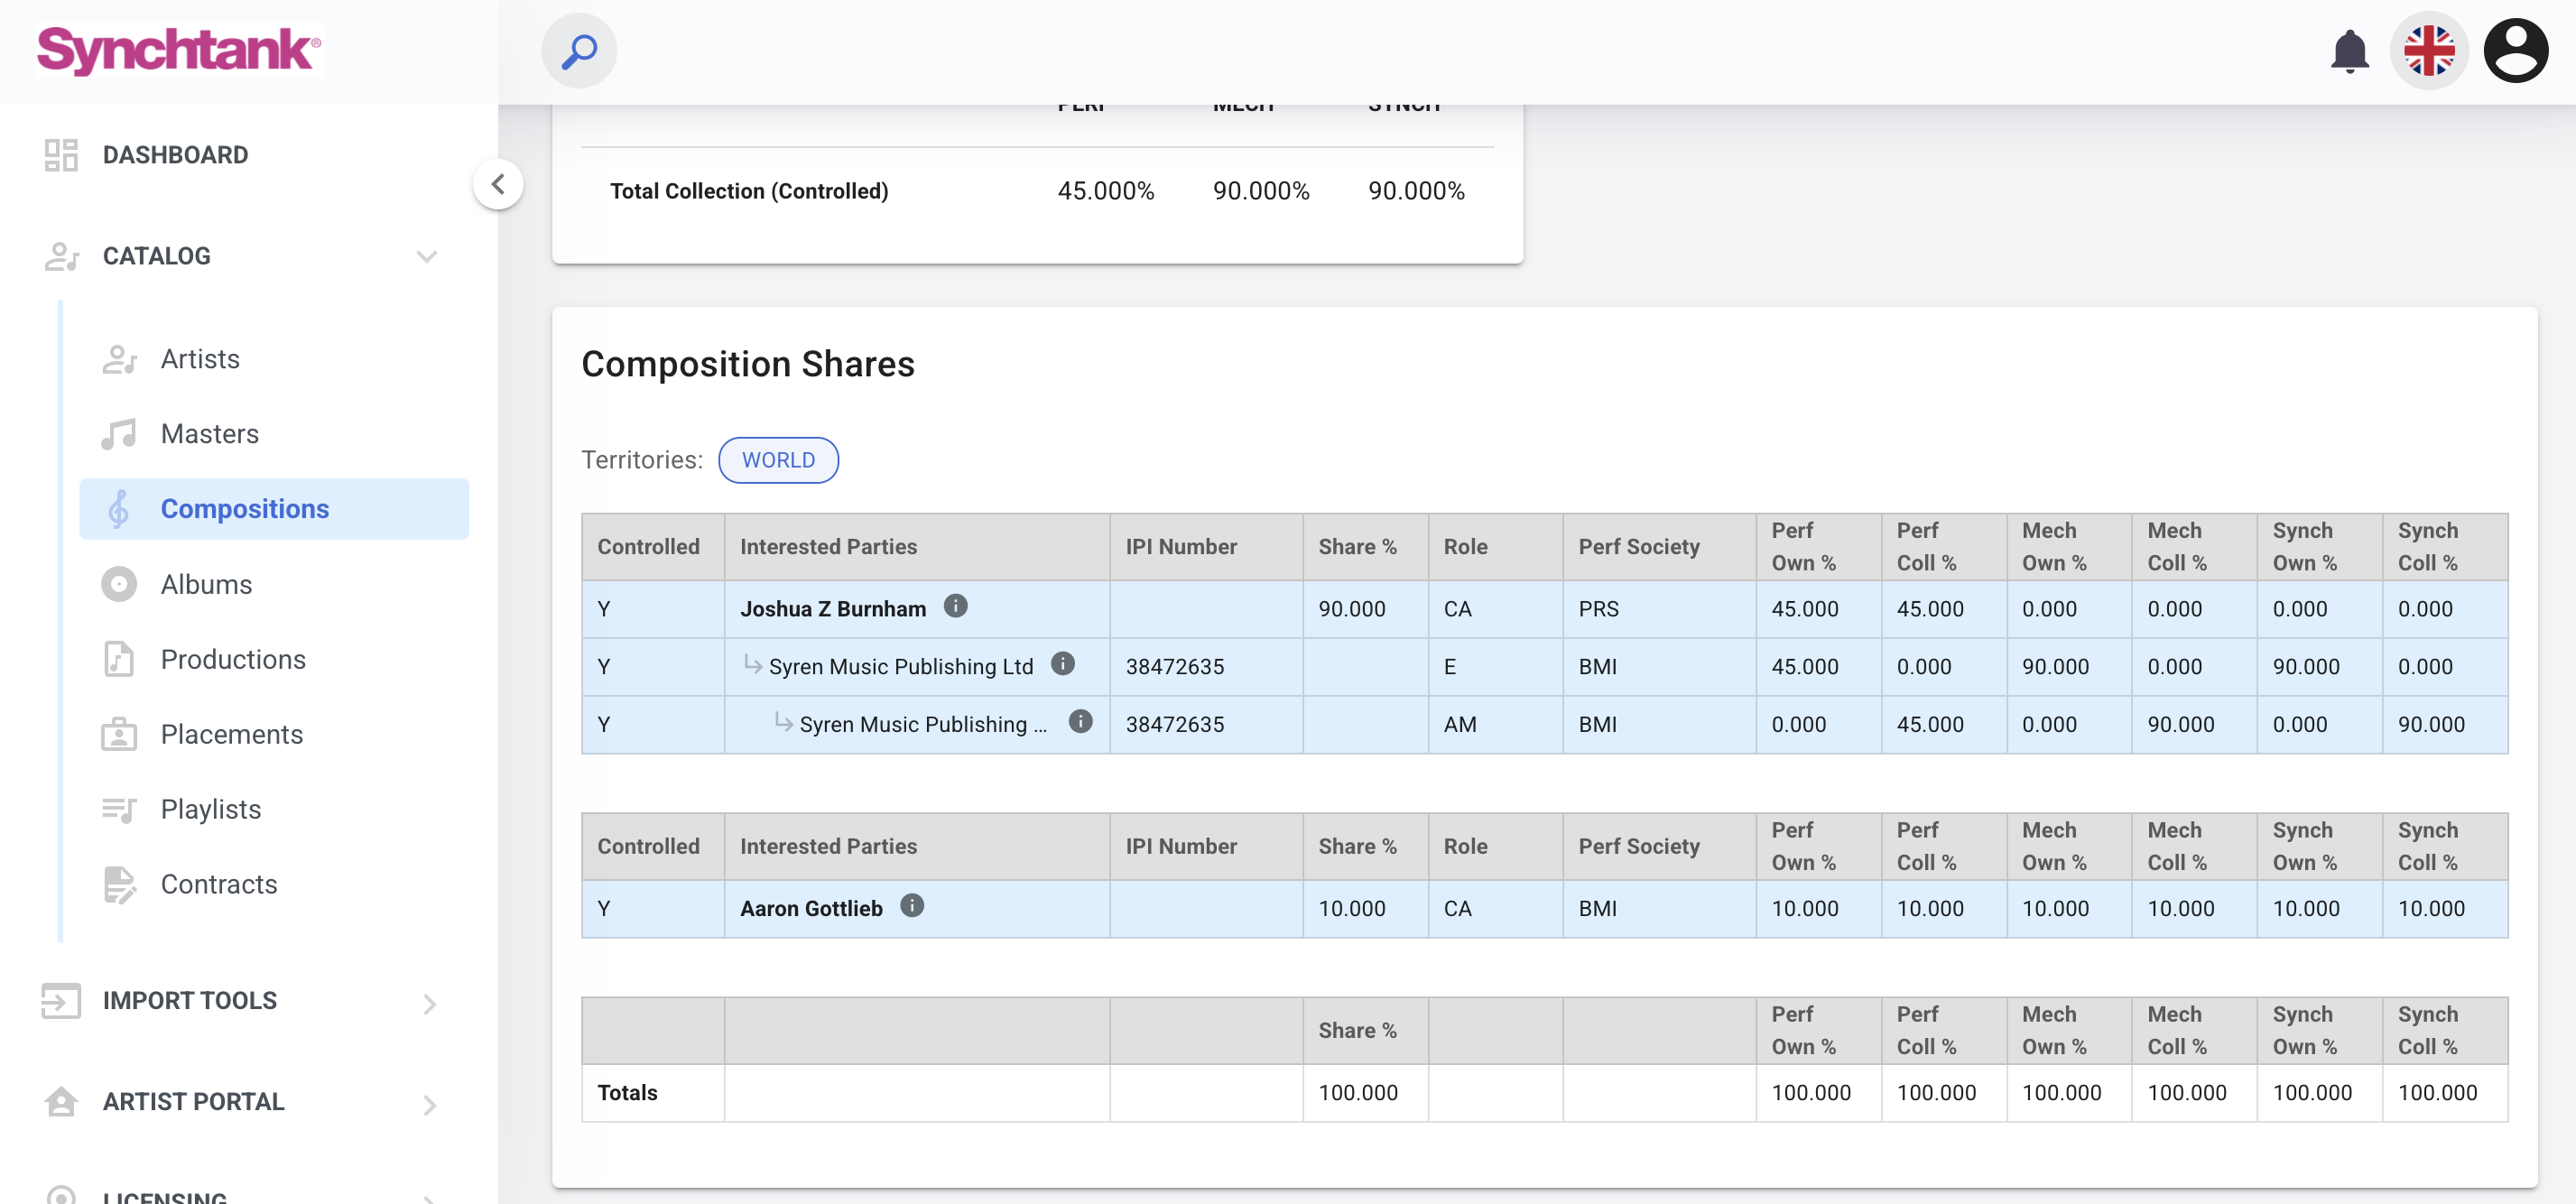The height and width of the screenshot is (1204, 2576).
Task: Open the notifications bell
Action: pyautogui.click(x=2349, y=51)
